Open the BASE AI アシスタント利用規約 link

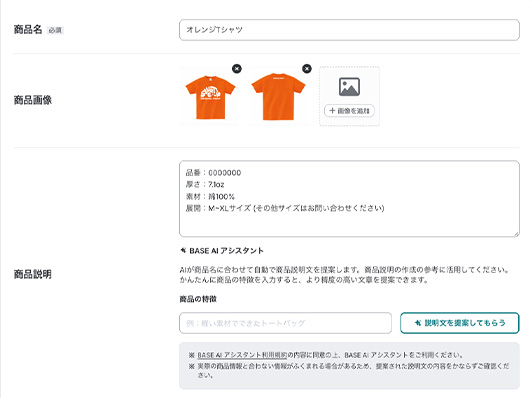click(x=242, y=355)
